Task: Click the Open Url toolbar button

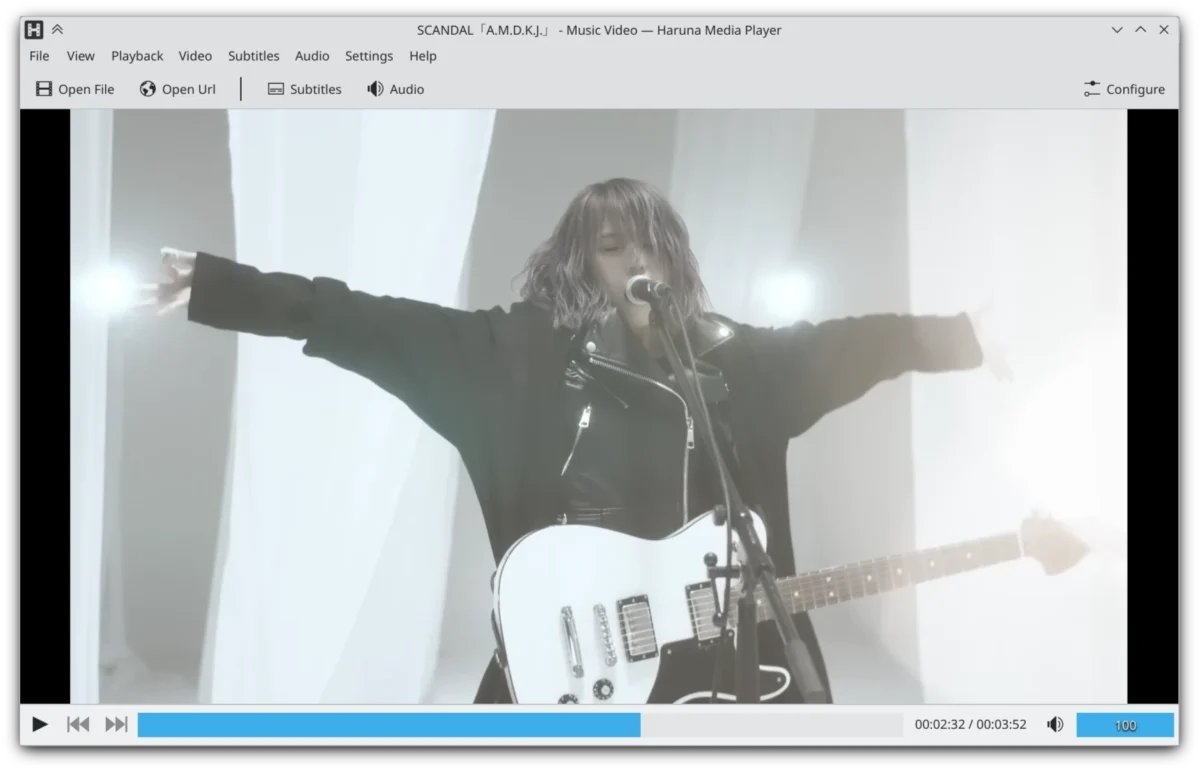Action: [178, 89]
